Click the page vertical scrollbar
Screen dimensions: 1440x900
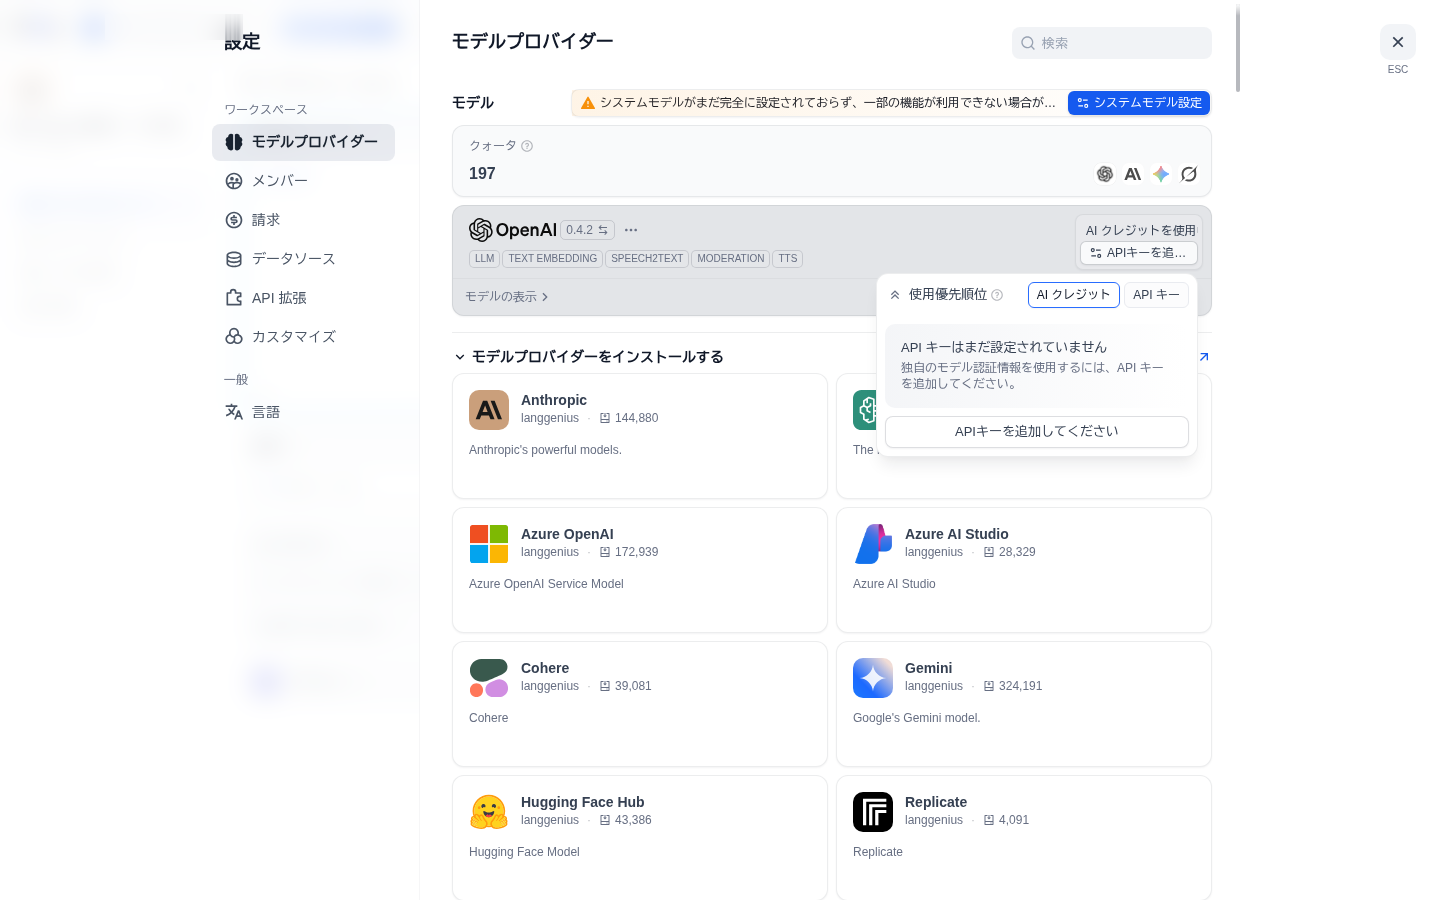(x=1238, y=48)
